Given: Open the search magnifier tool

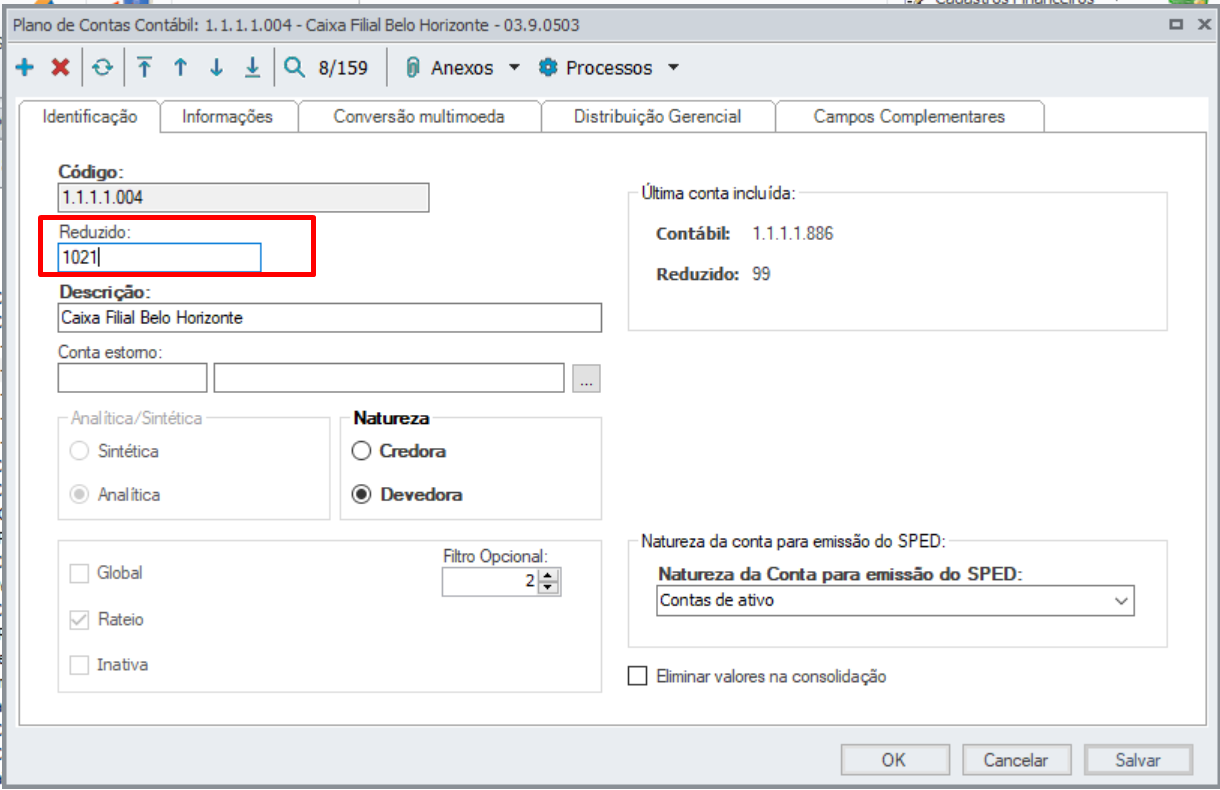Looking at the screenshot, I should click(x=294, y=67).
